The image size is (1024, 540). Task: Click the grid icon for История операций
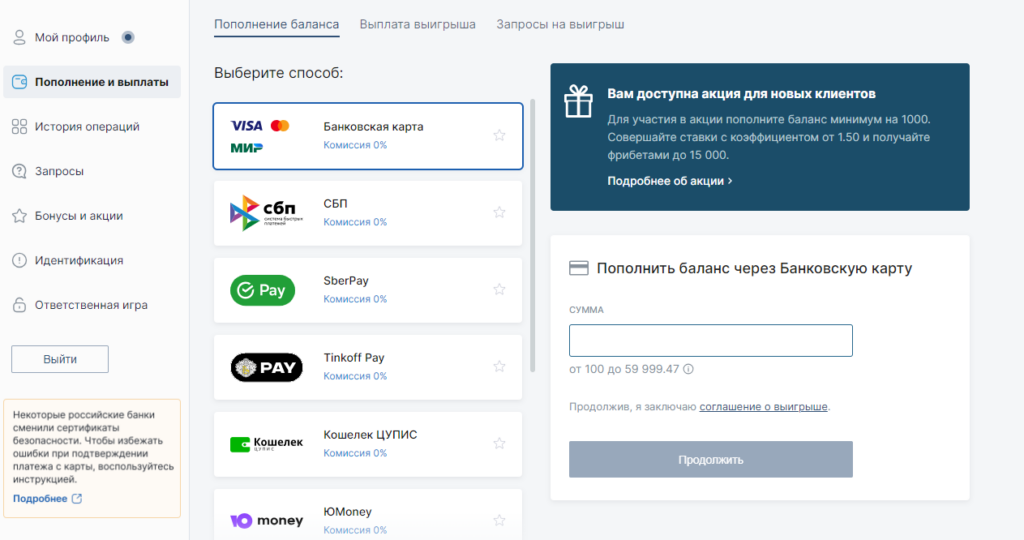point(20,127)
